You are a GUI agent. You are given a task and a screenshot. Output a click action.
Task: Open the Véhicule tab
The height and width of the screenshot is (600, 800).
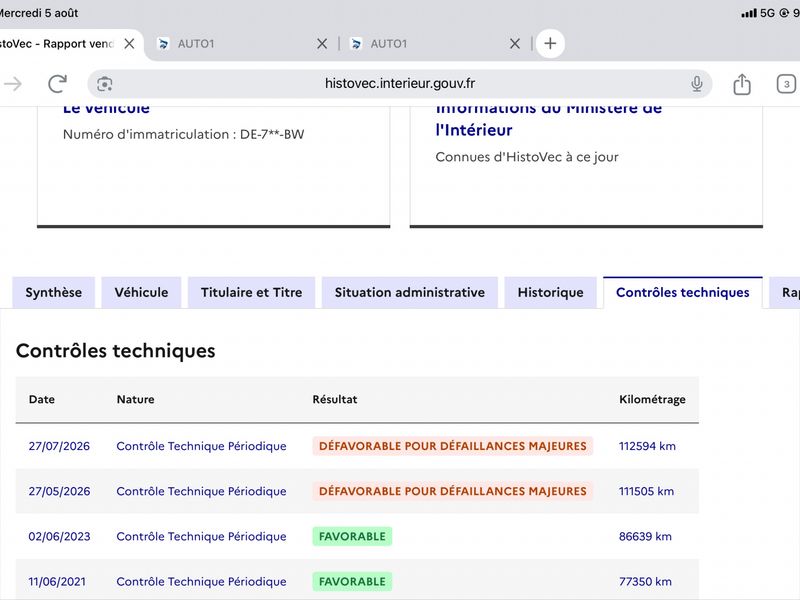coord(141,292)
